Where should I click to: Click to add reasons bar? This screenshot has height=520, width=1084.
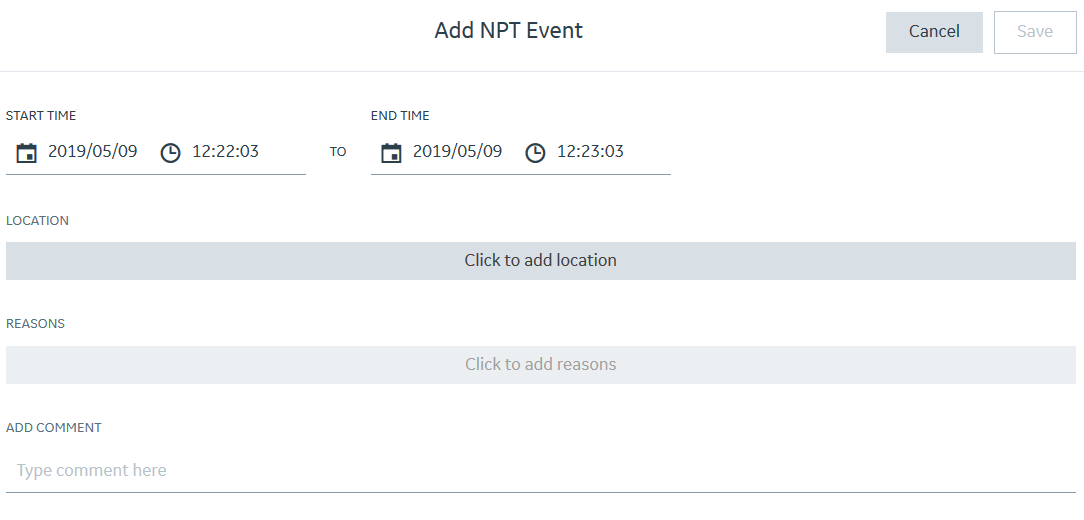[541, 364]
